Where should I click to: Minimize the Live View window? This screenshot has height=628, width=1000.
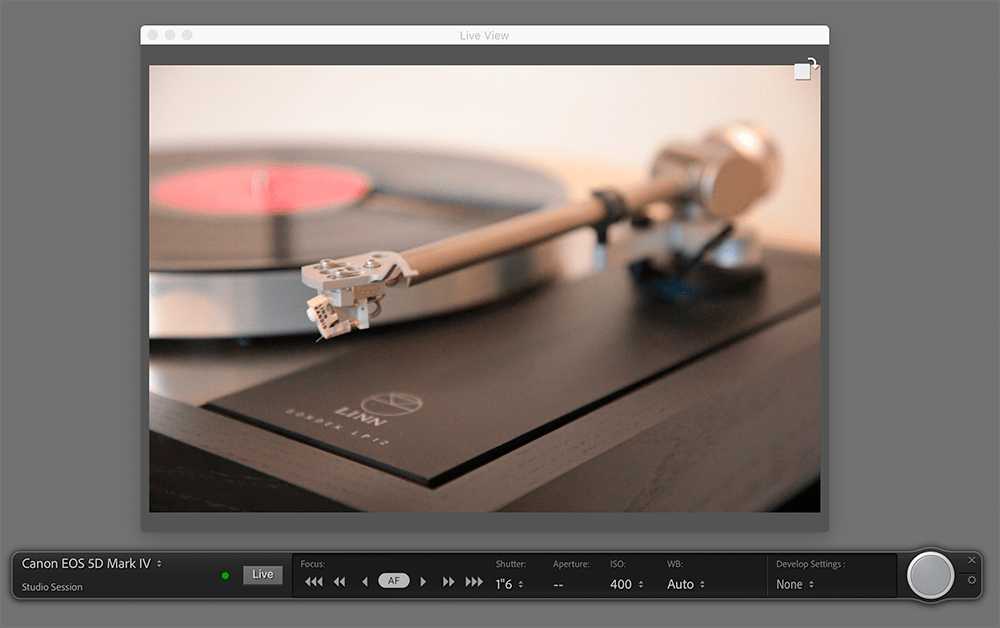click(170, 35)
